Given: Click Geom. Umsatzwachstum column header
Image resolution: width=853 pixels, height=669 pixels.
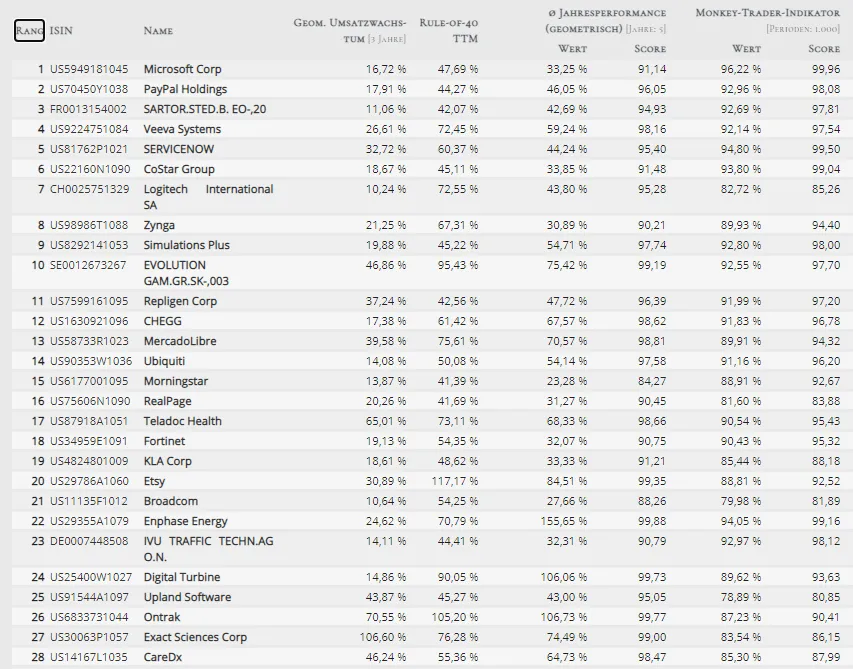Looking at the screenshot, I should point(350,30).
